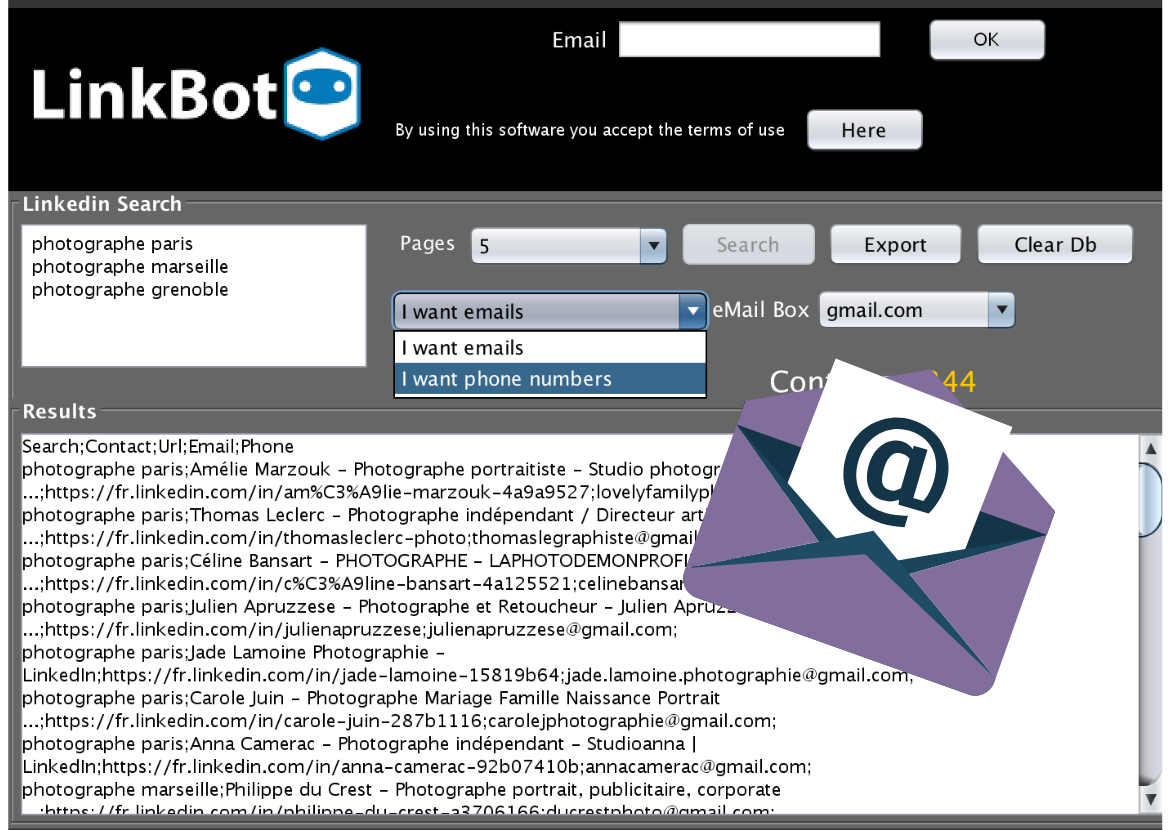This screenshot has height=830, width=1172.
Task: Choose 'I want emails' from the list
Action: (549, 348)
